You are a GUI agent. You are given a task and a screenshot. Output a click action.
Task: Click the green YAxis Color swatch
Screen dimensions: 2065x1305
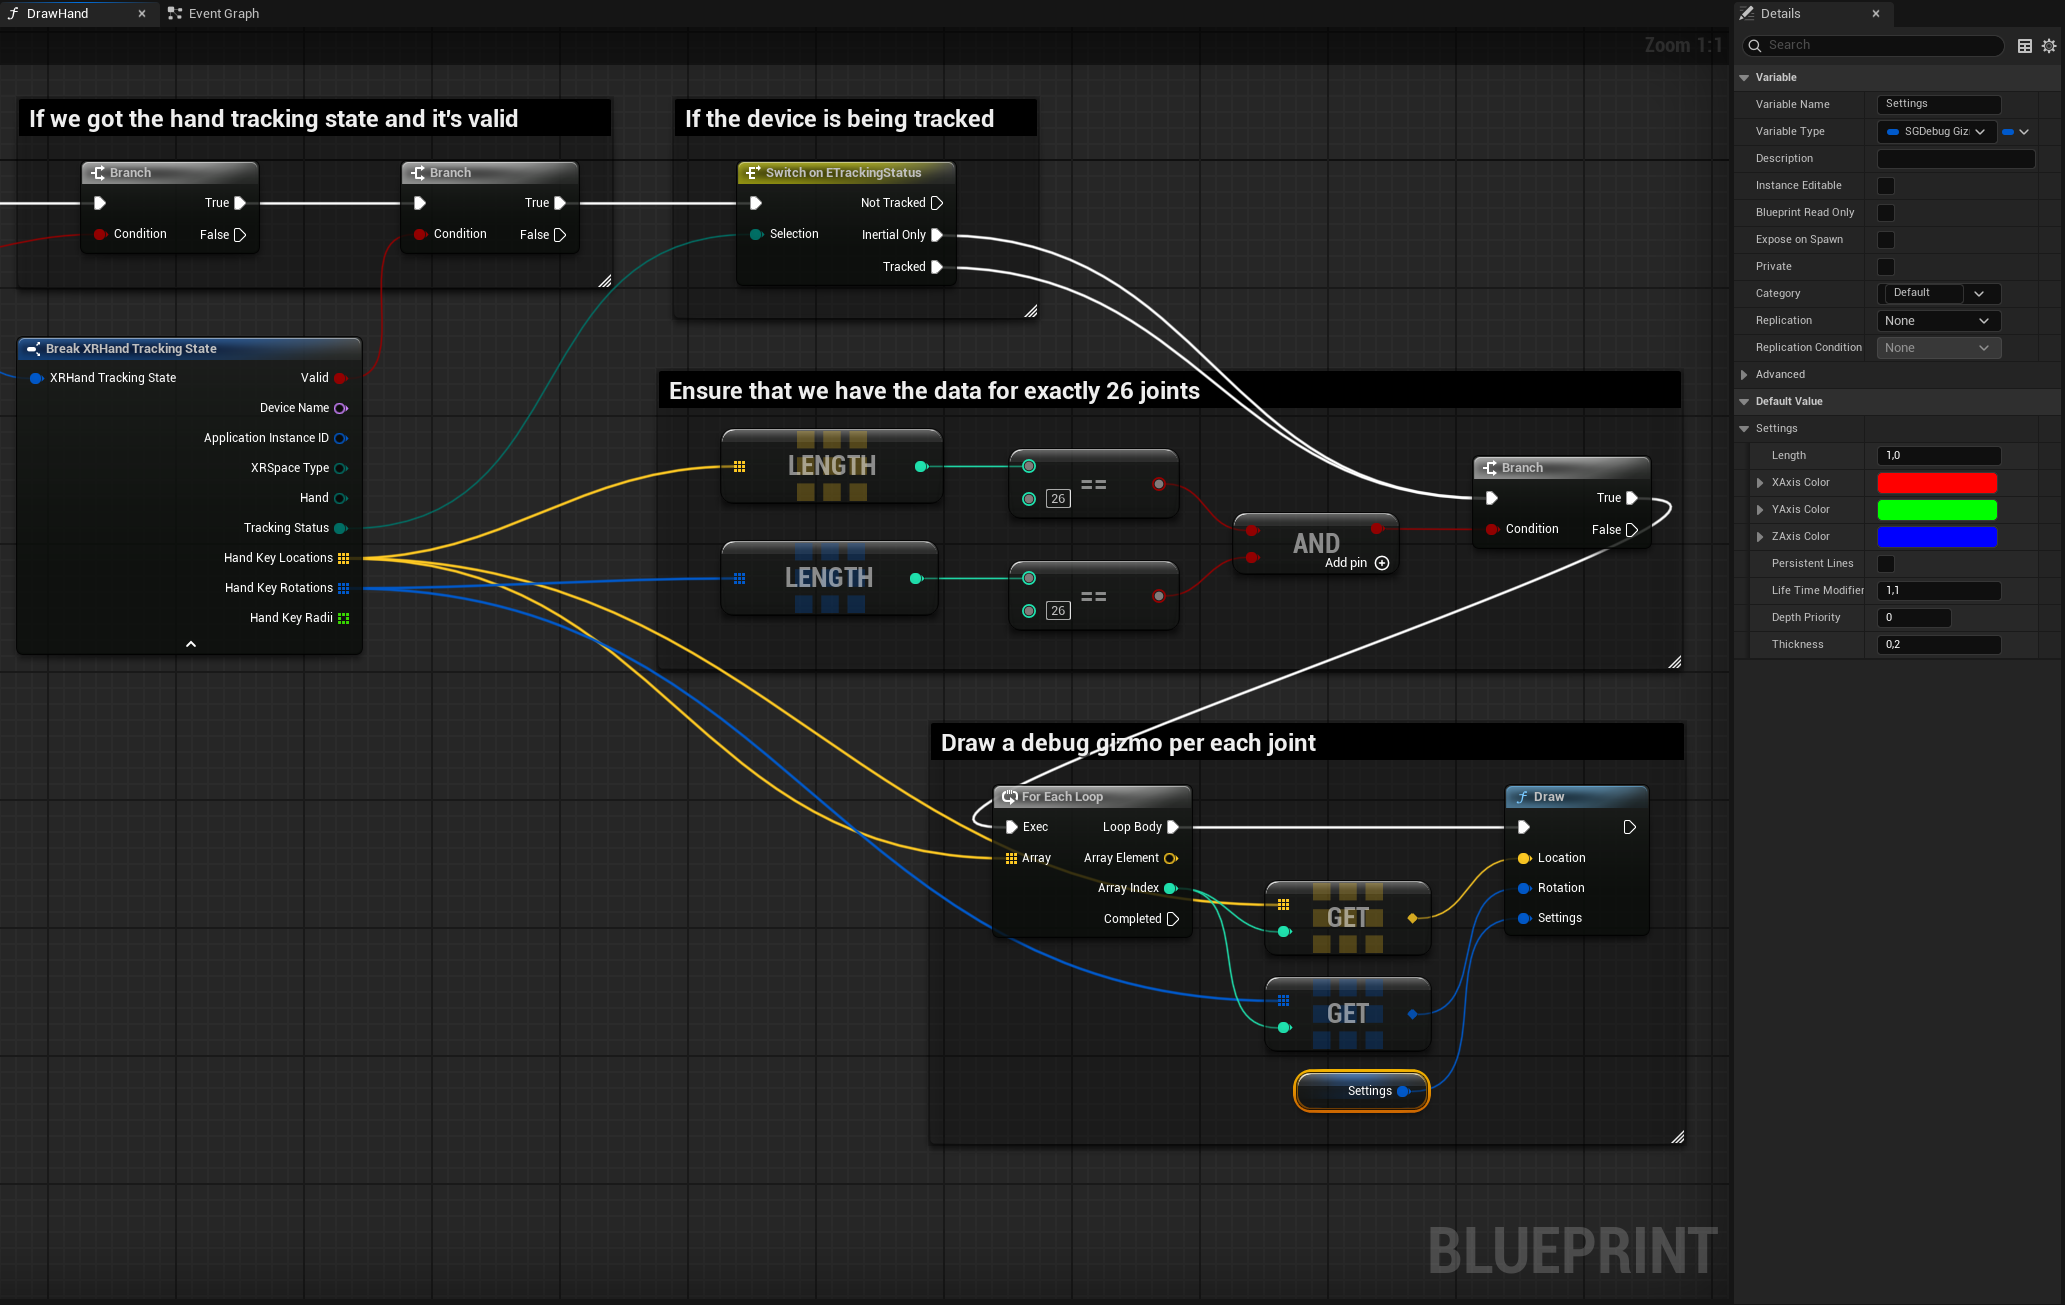click(x=1937, y=509)
